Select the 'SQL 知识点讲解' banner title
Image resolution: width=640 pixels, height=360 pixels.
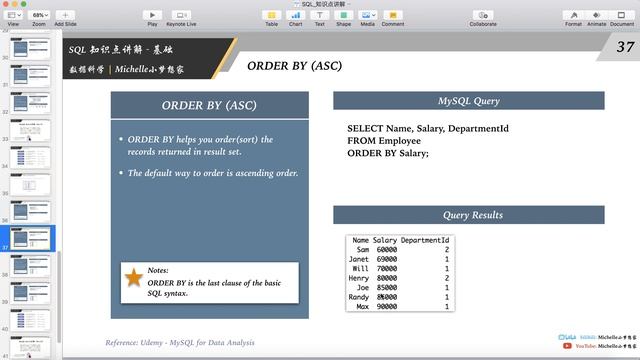(120, 50)
